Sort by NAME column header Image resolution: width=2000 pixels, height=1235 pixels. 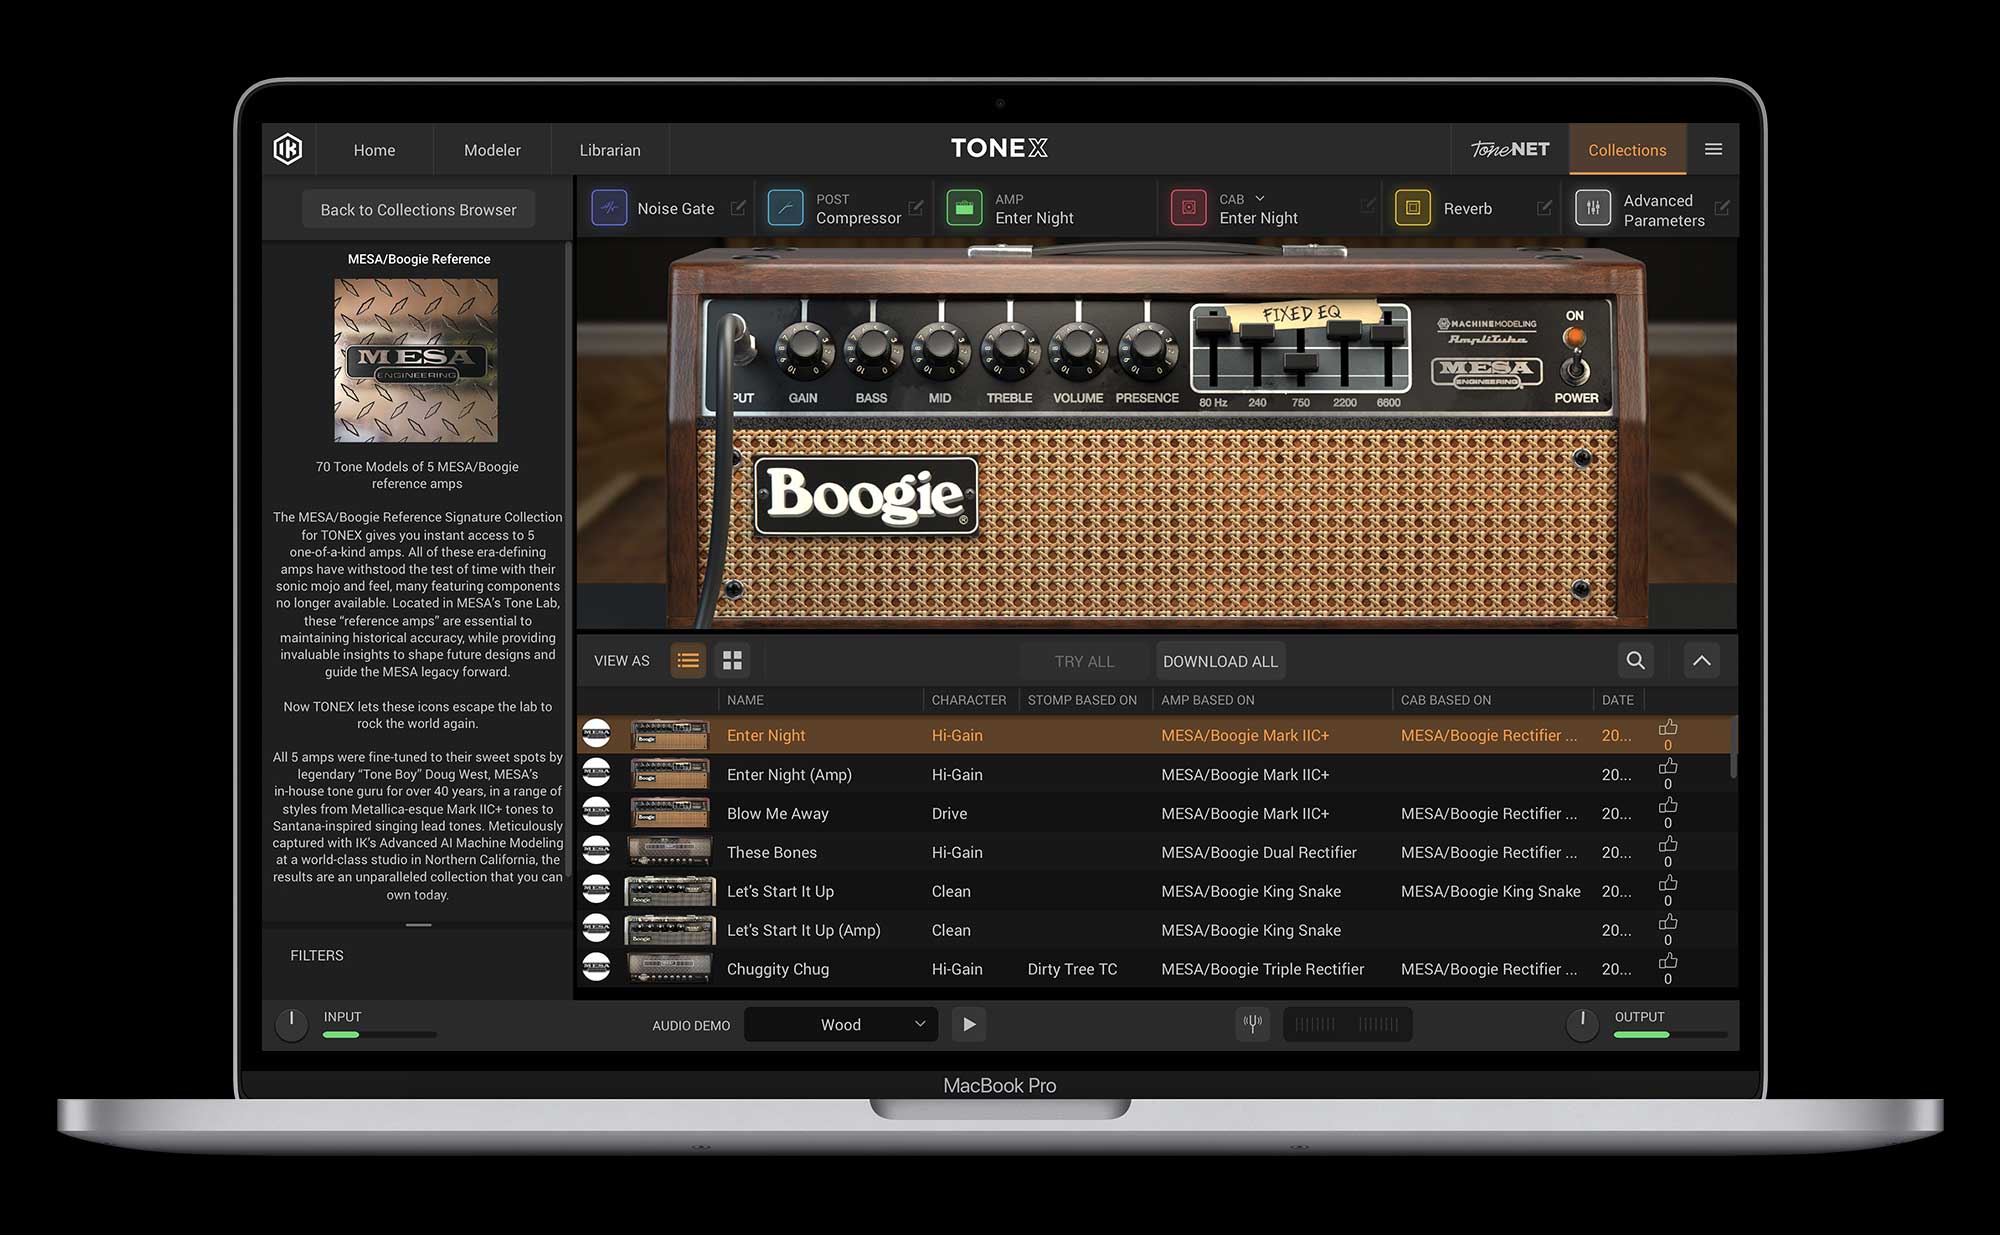[x=745, y=700]
